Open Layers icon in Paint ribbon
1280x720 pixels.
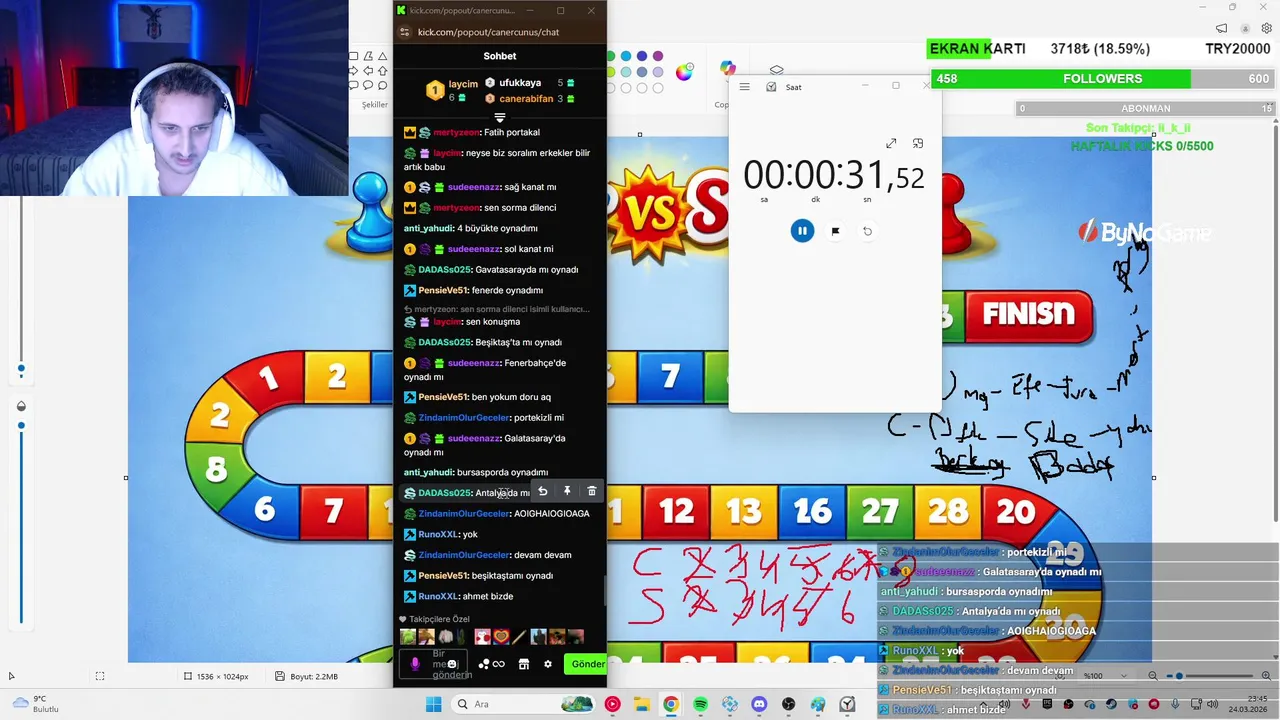click(x=777, y=70)
